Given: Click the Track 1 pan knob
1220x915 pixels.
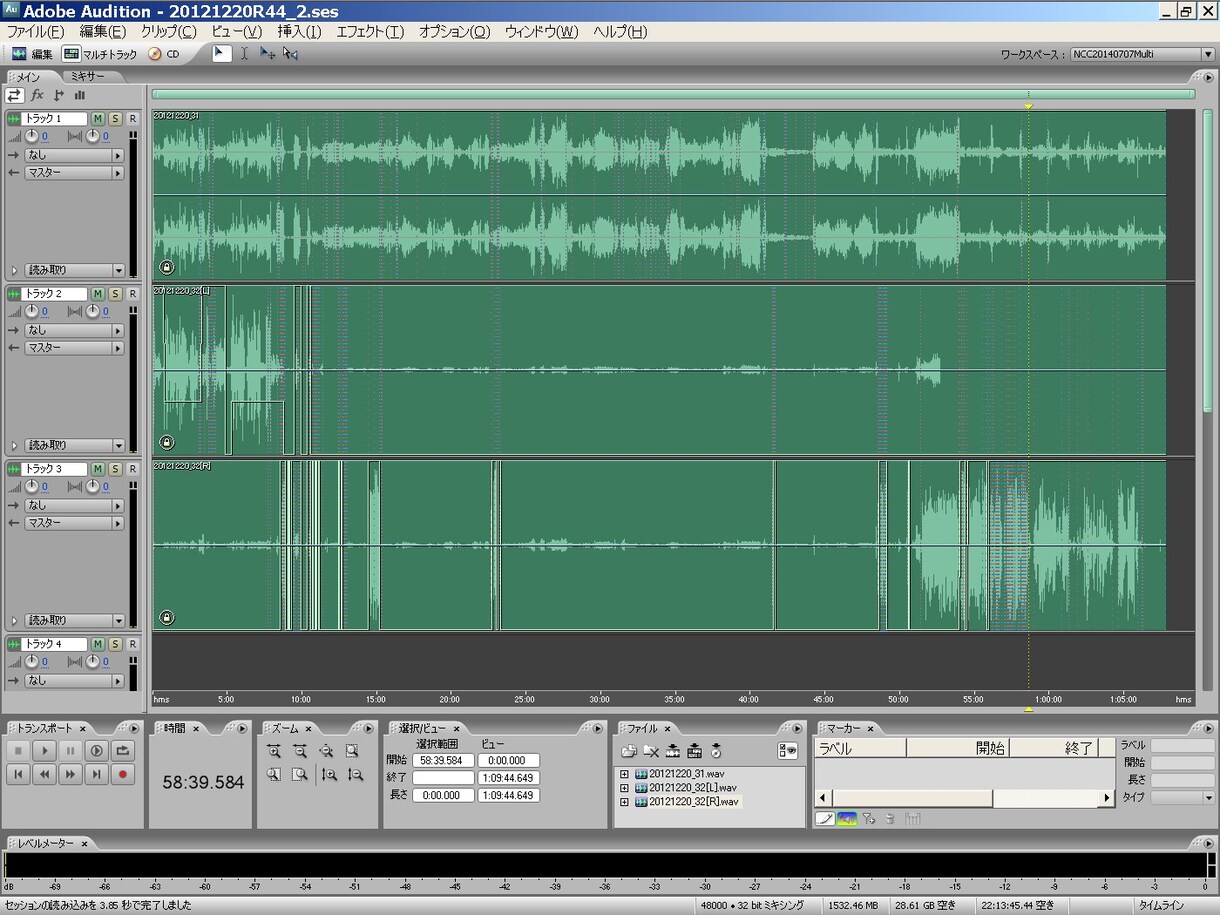Looking at the screenshot, I should tap(93, 136).
